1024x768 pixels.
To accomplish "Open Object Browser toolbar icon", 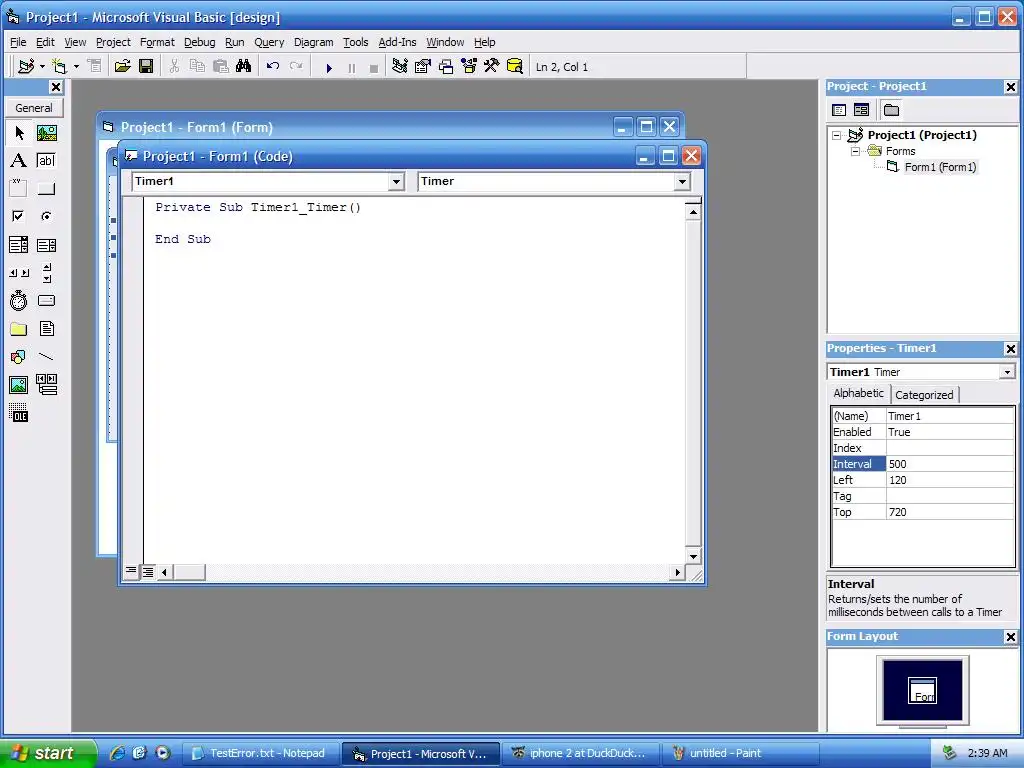I will (x=469, y=67).
